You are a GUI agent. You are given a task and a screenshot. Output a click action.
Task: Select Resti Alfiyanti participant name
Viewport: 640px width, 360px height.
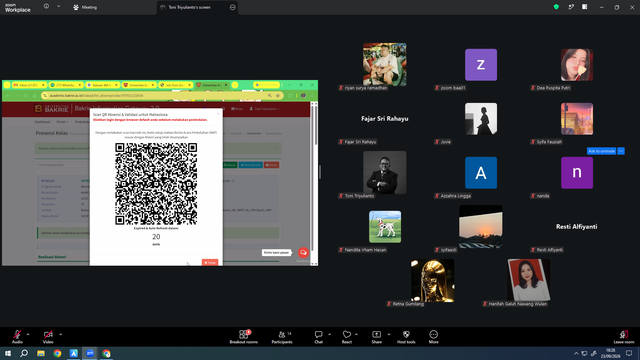pos(576,227)
